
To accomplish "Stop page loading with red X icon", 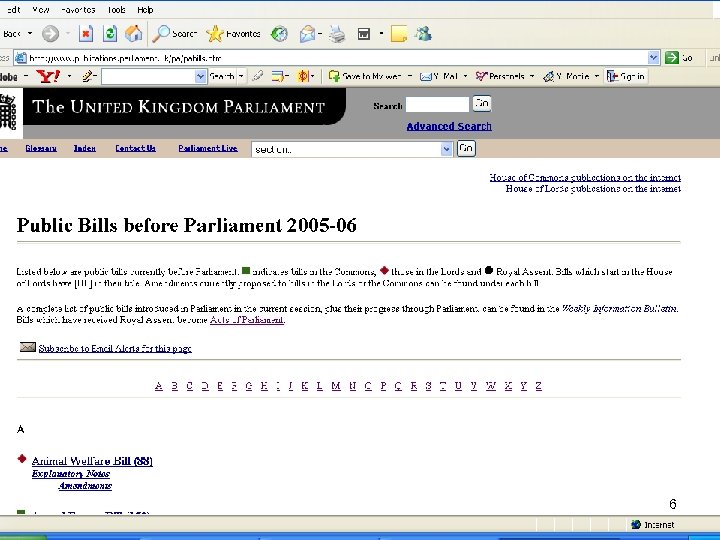I will [86, 34].
